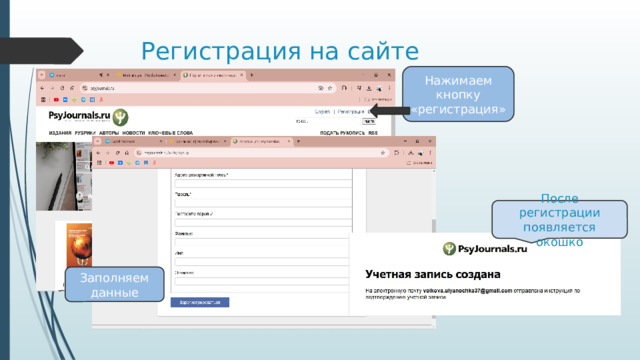
Task: Open red letter A bookmark in homepage window
Action: (101, 100)
